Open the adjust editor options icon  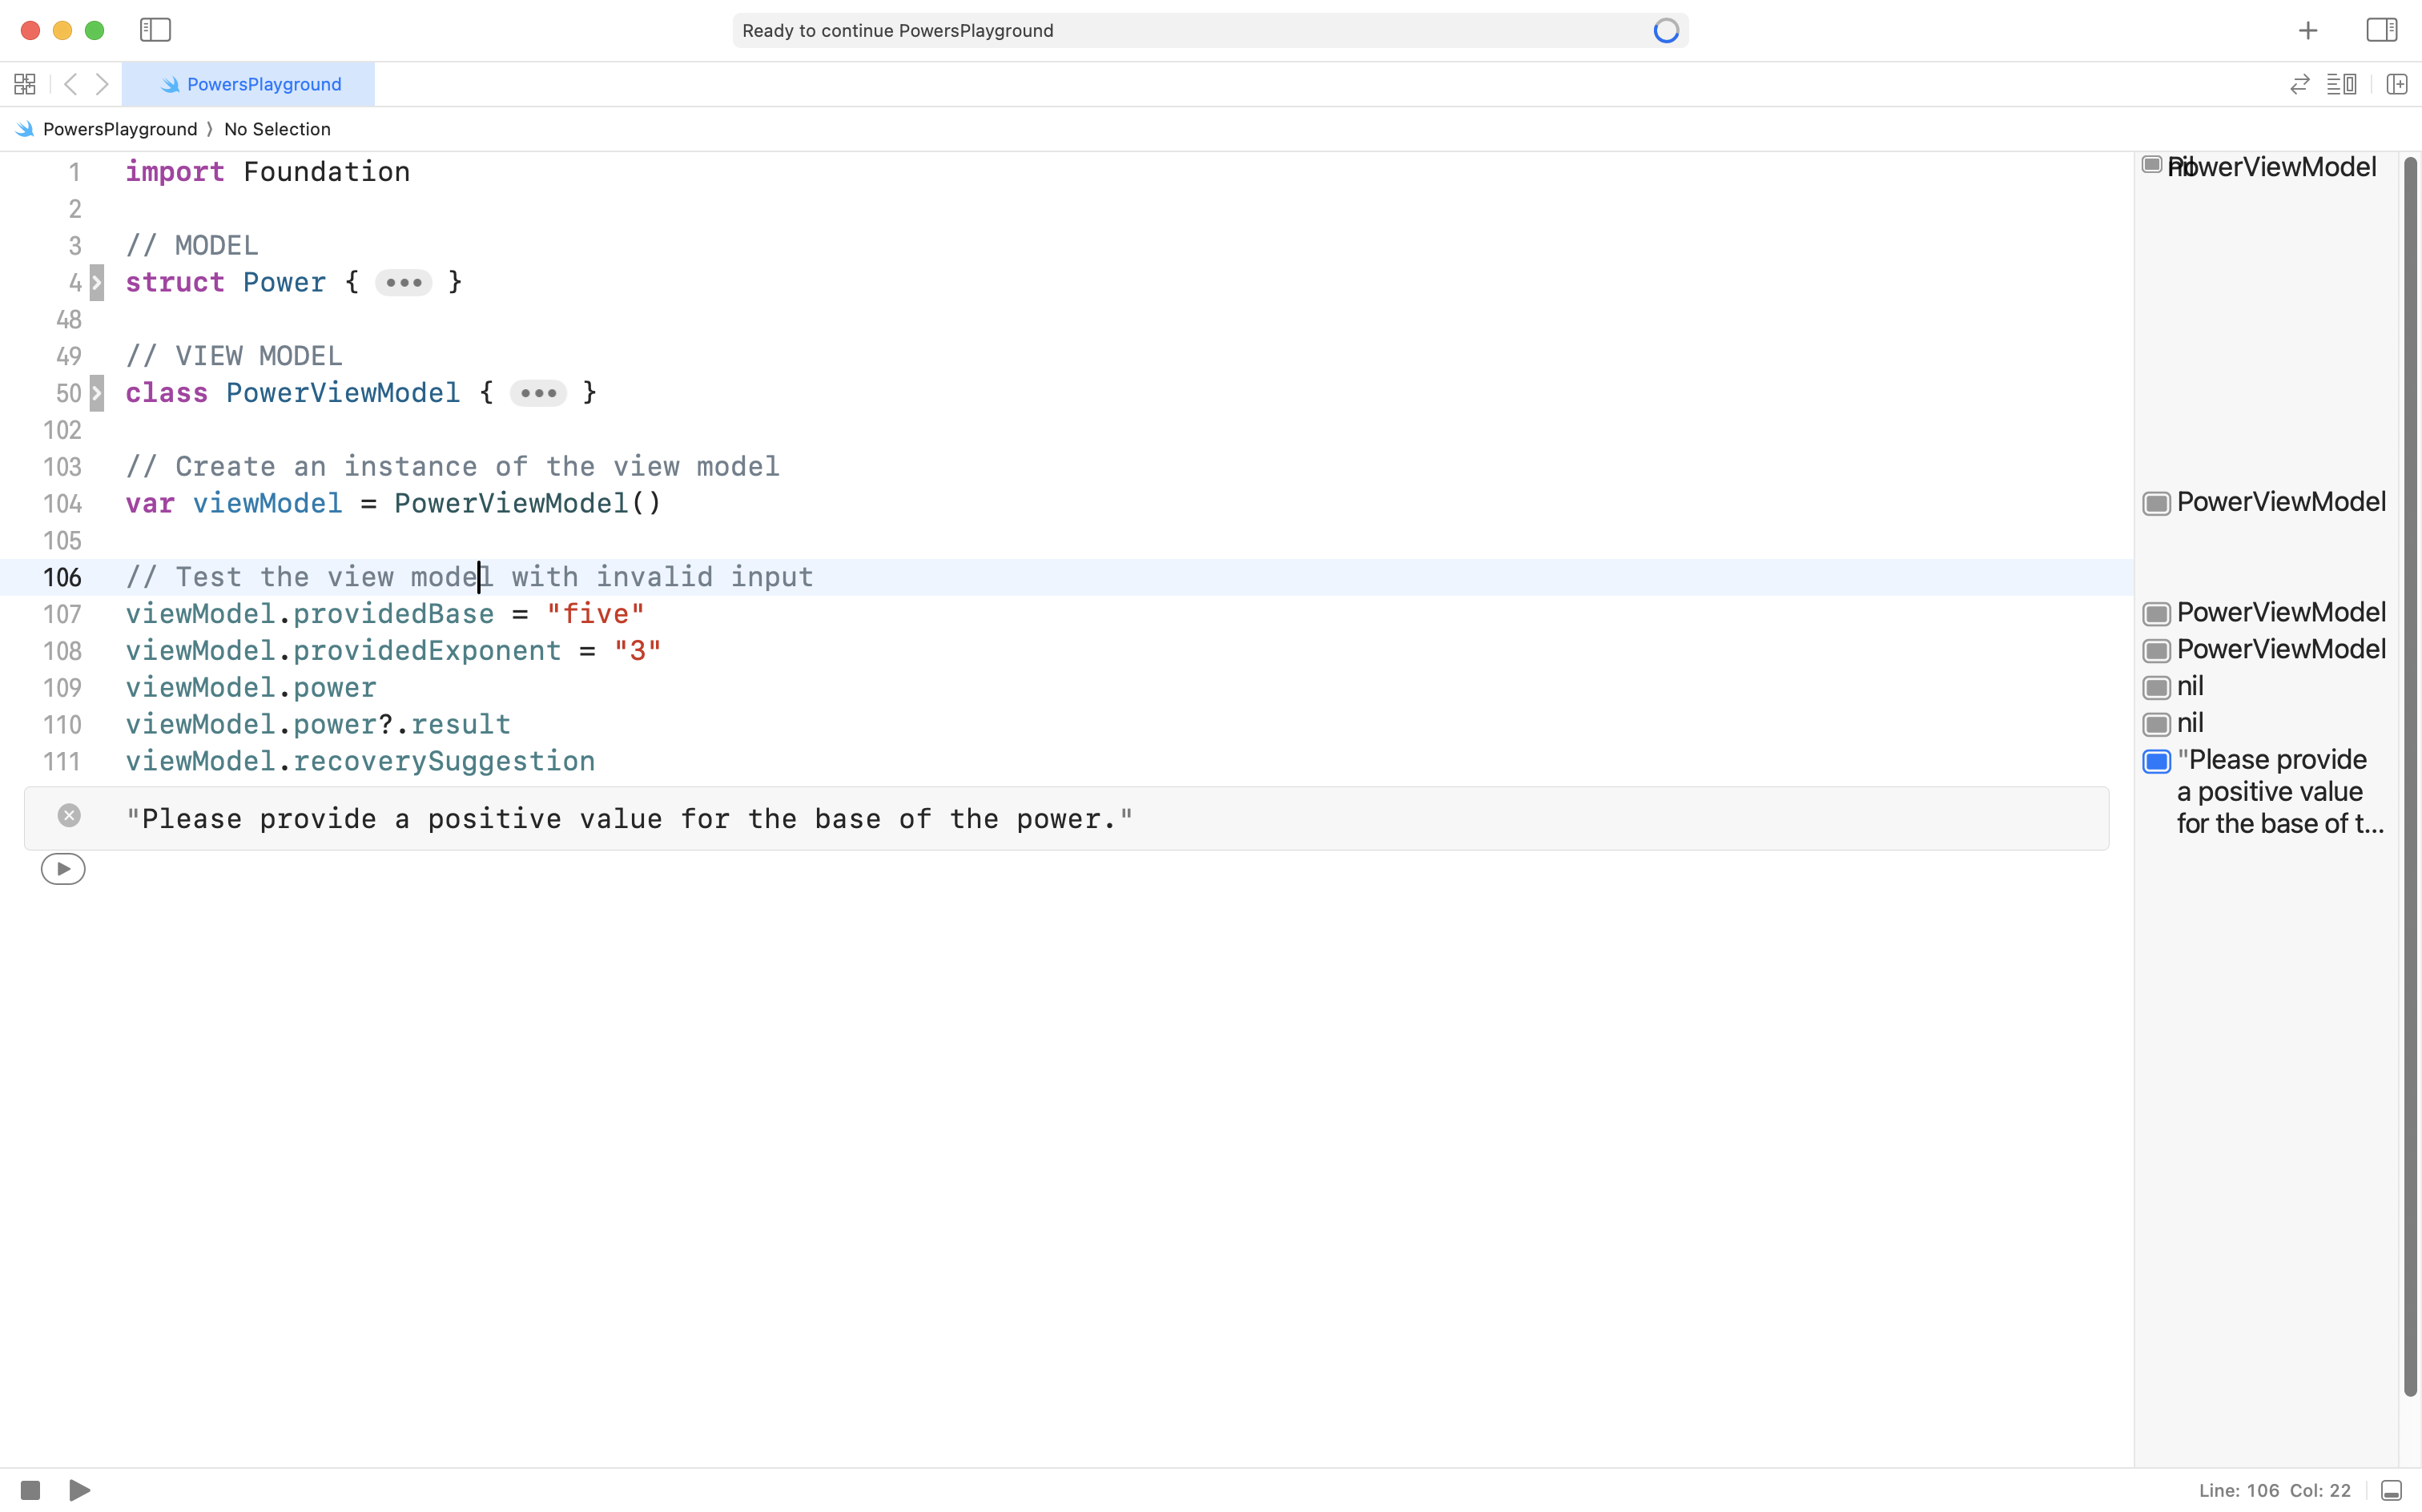pos(2341,84)
